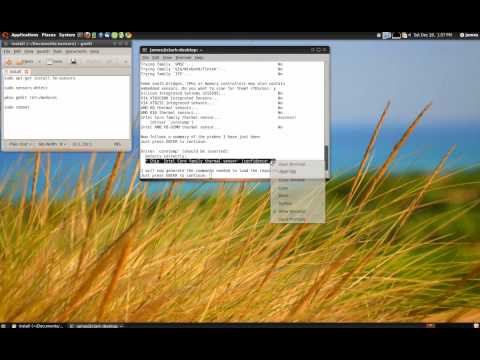The image size is (480, 360).
Task: Click the terminal prompt input line
Action: (177, 175)
